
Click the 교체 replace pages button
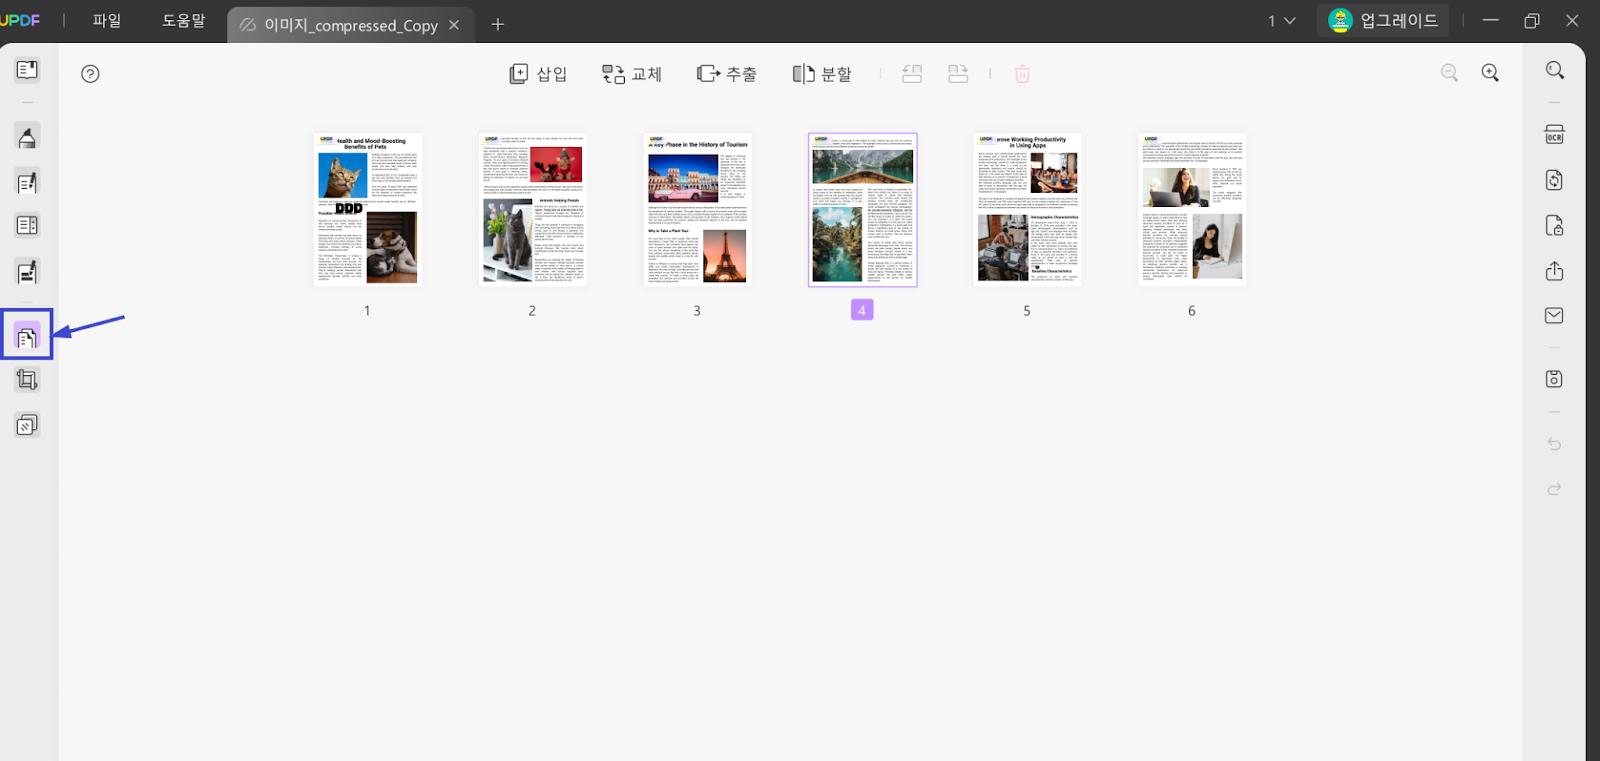(631, 74)
